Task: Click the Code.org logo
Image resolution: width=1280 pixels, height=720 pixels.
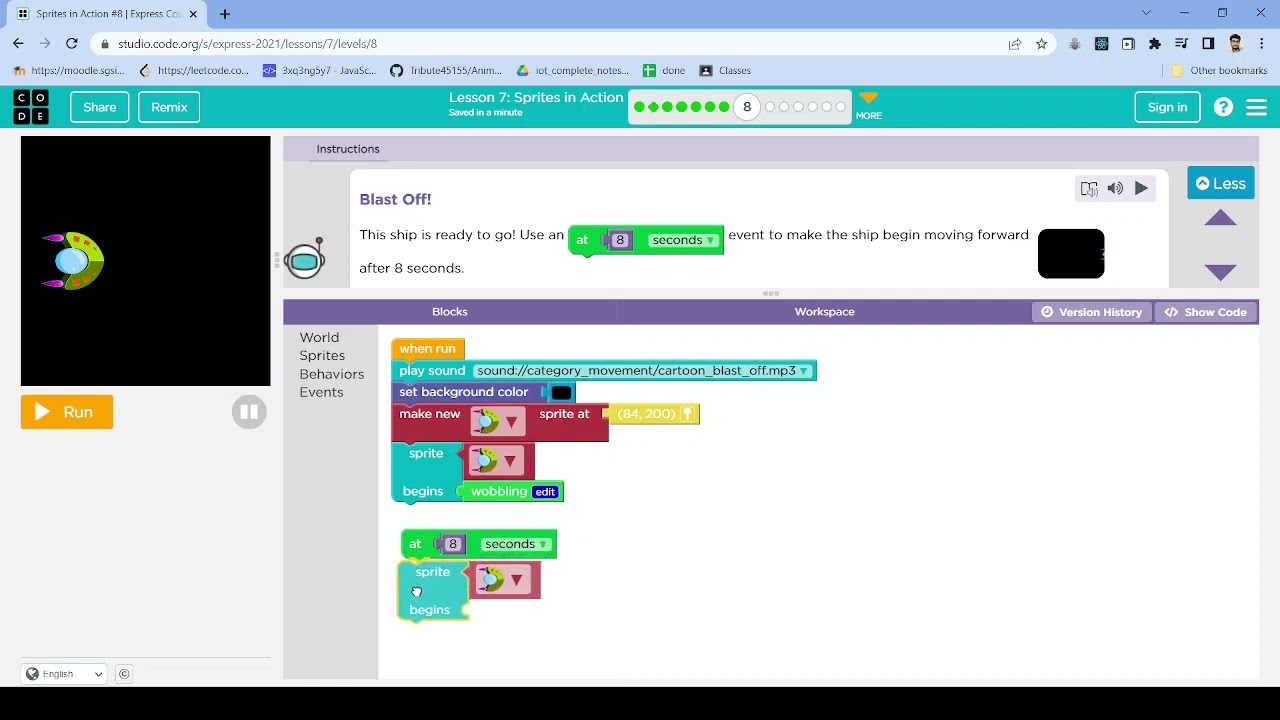Action: [31, 107]
